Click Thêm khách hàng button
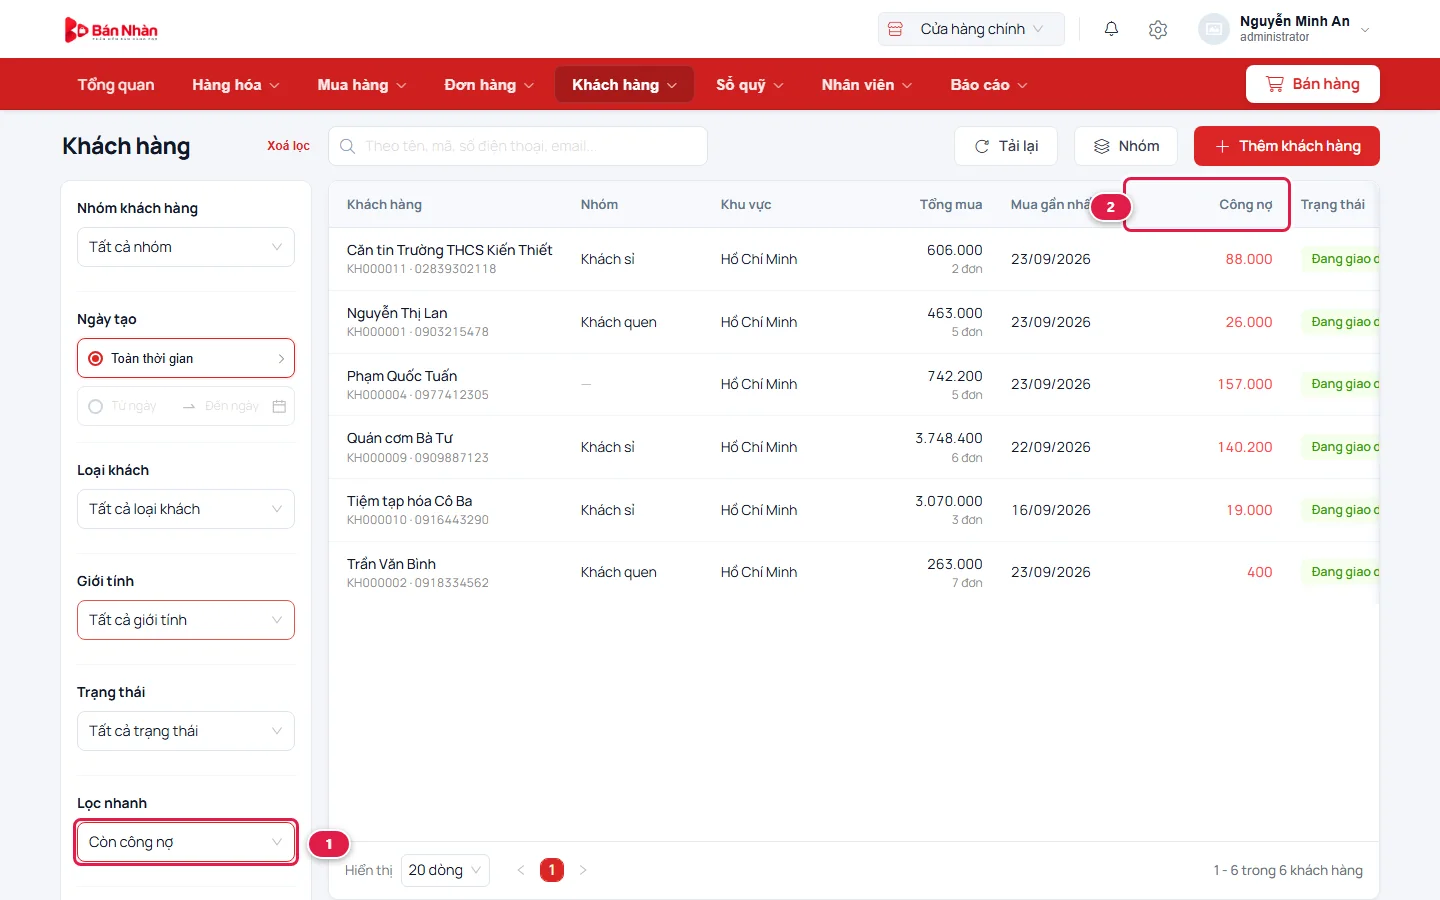This screenshot has width=1440, height=900. pyautogui.click(x=1287, y=146)
